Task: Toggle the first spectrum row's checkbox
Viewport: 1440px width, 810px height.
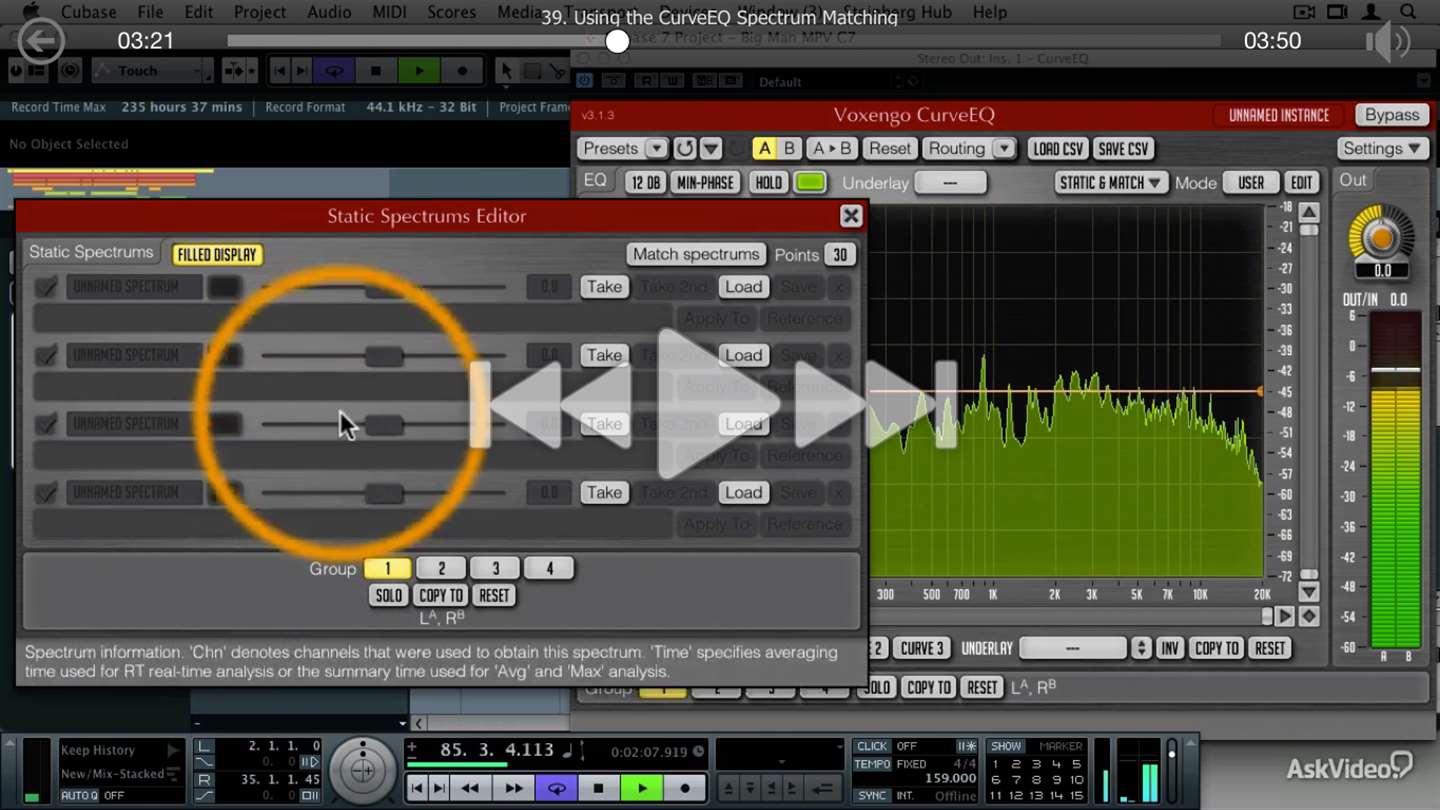Action: tap(46, 287)
